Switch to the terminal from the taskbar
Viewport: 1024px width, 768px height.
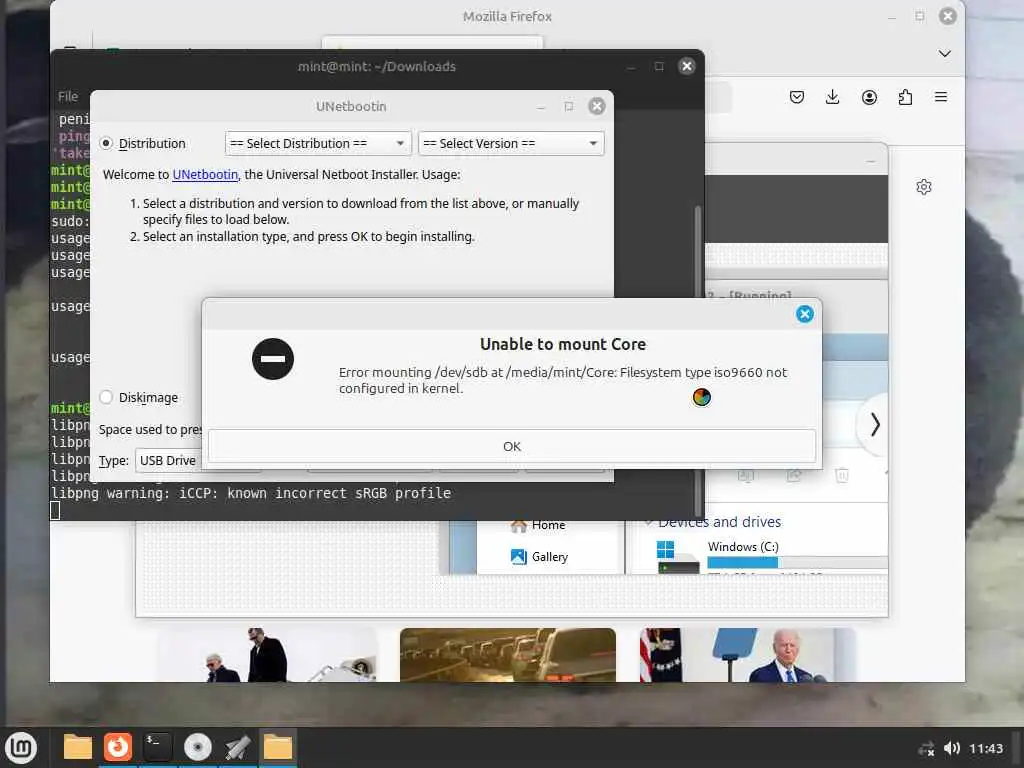(x=157, y=747)
